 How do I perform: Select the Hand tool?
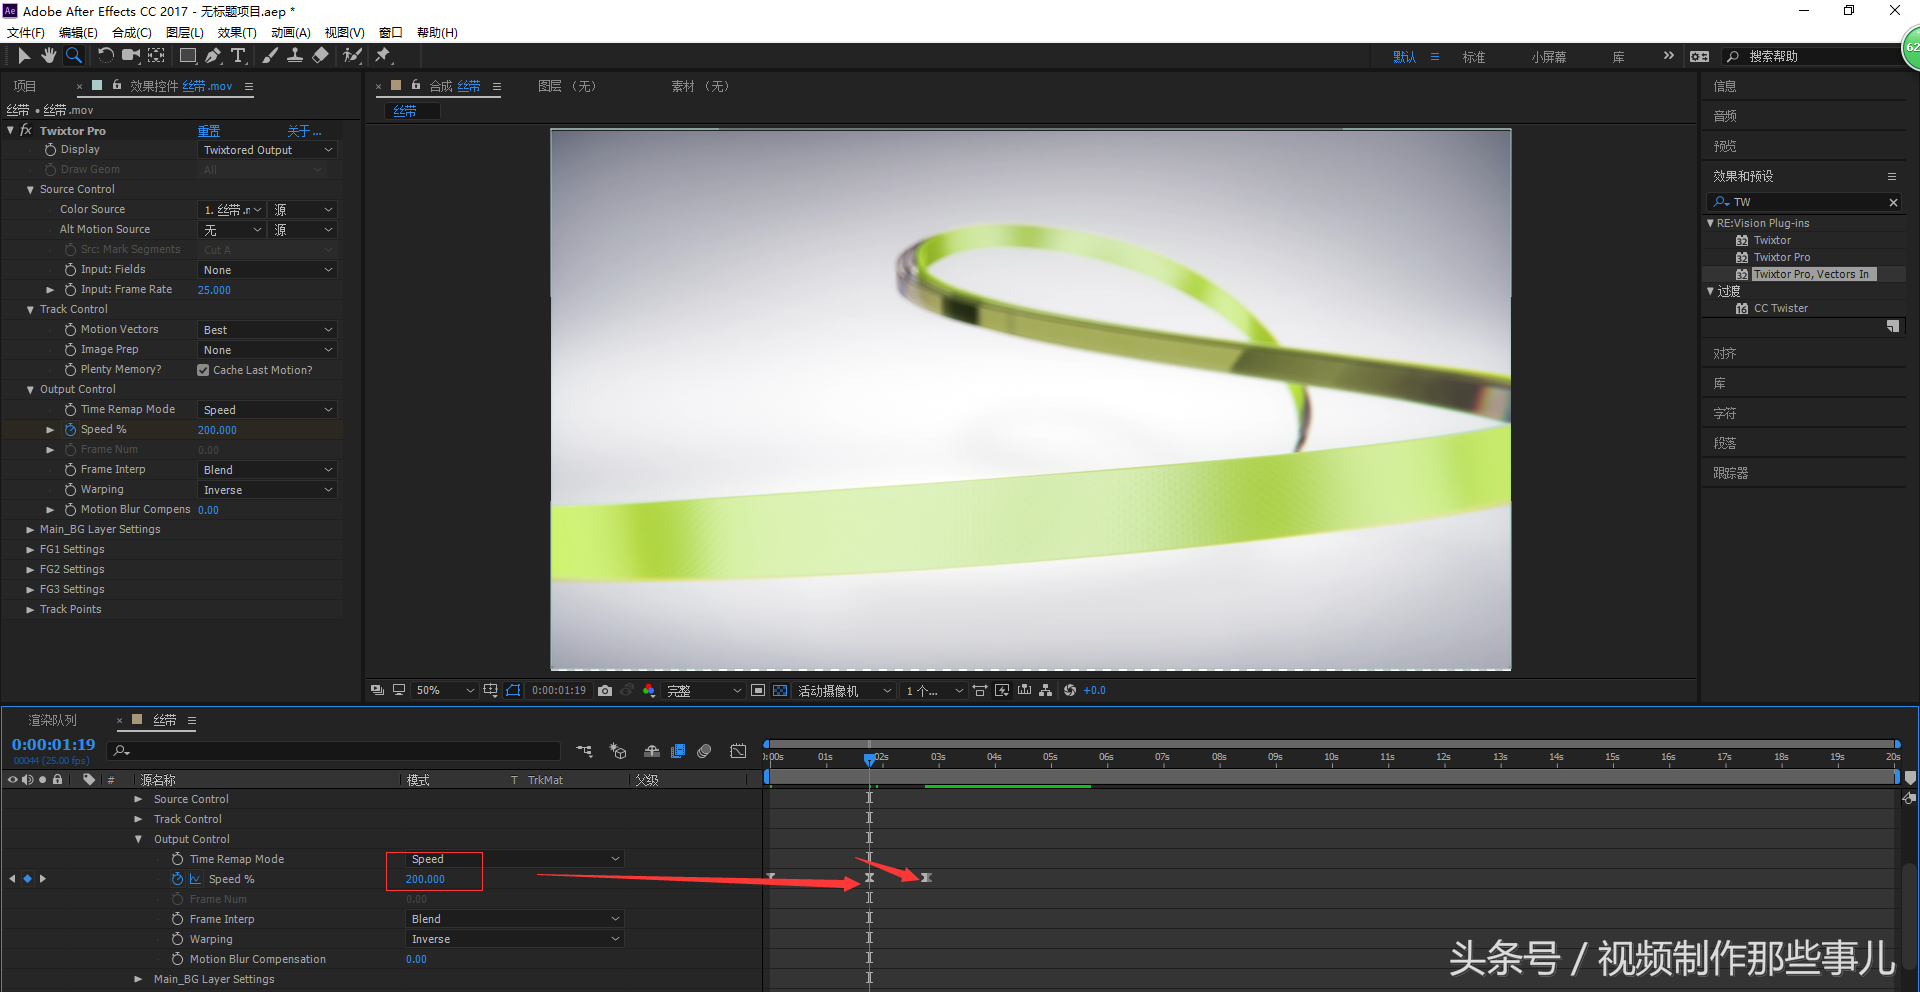[48, 56]
